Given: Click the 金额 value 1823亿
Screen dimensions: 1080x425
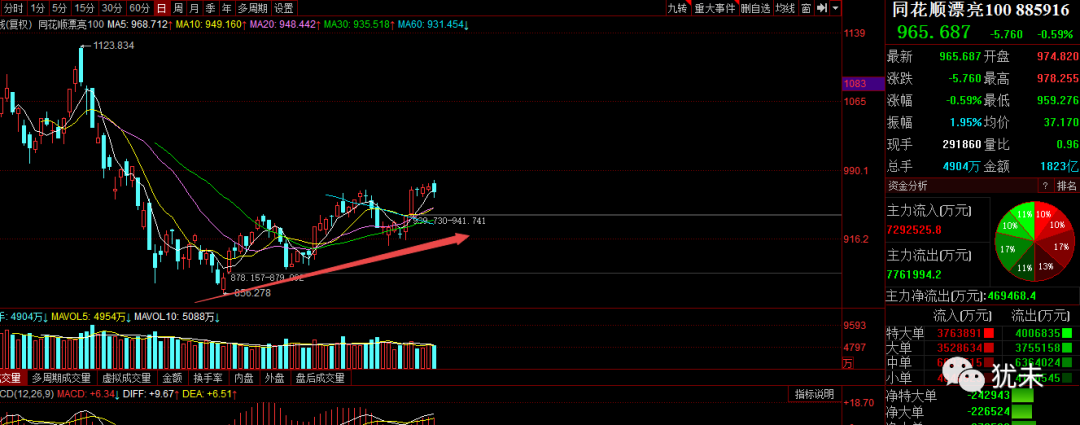Looking at the screenshot, I should (x=1061, y=166).
